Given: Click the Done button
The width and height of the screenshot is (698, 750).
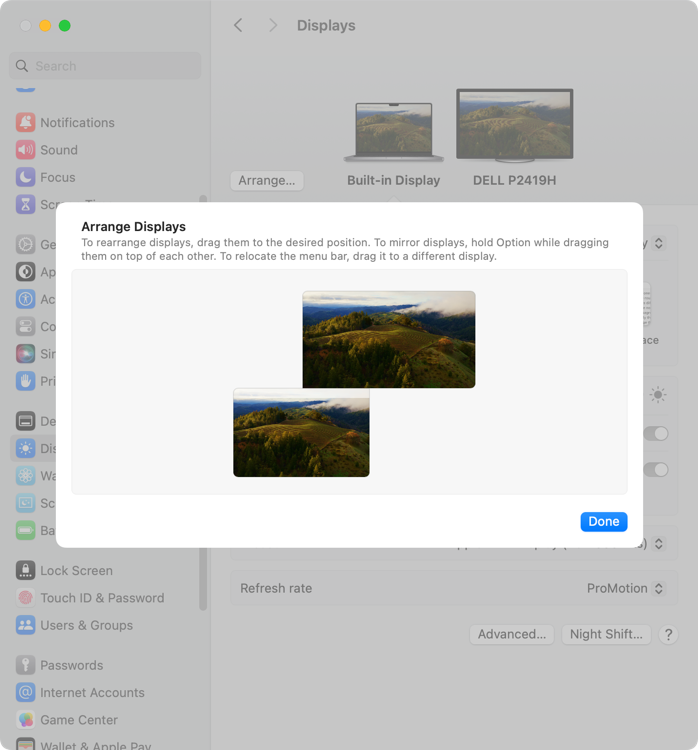Looking at the screenshot, I should (x=604, y=521).
